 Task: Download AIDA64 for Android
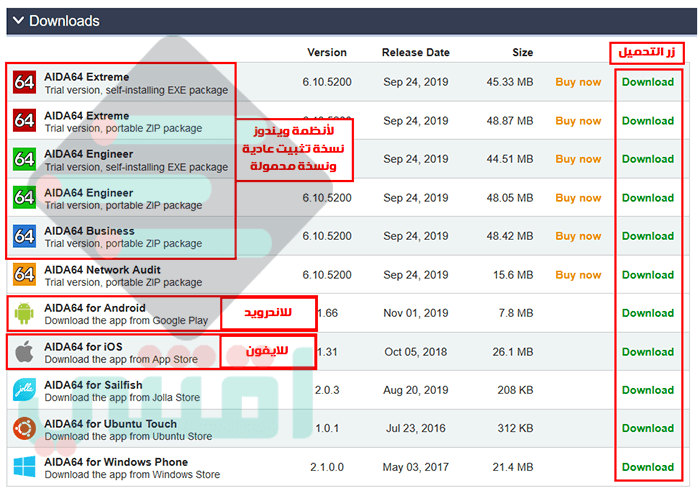coord(648,313)
